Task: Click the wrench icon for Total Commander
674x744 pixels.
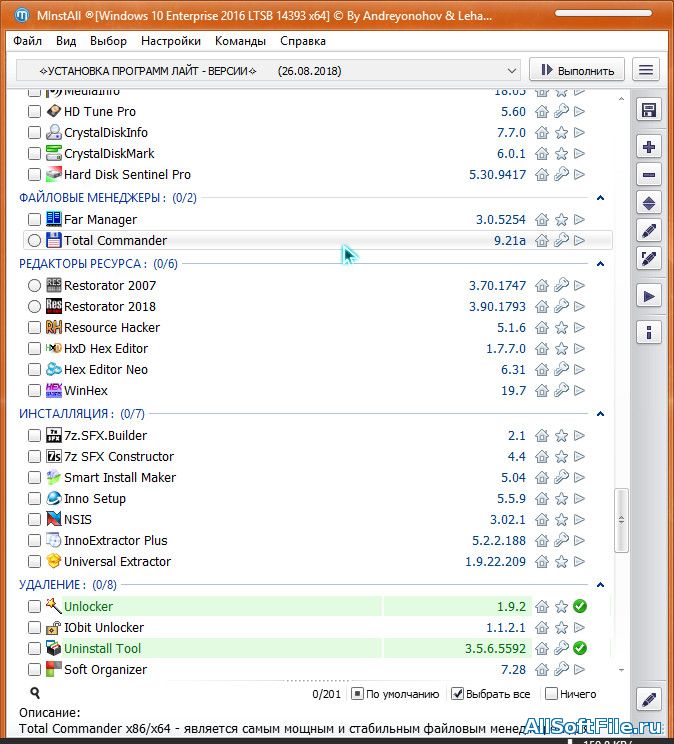Action: point(561,241)
